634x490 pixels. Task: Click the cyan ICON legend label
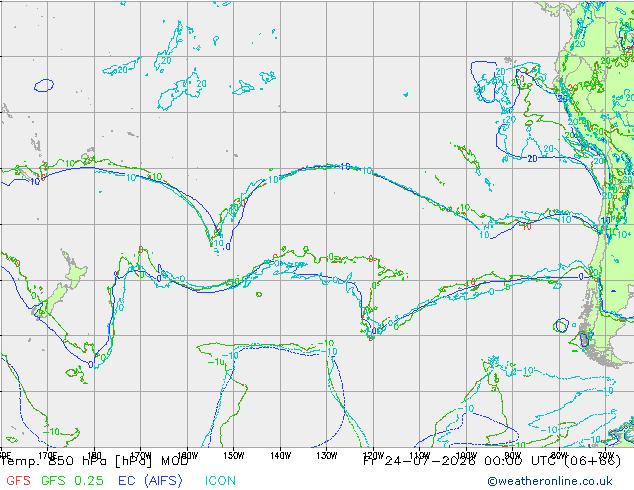pos(220,481)
